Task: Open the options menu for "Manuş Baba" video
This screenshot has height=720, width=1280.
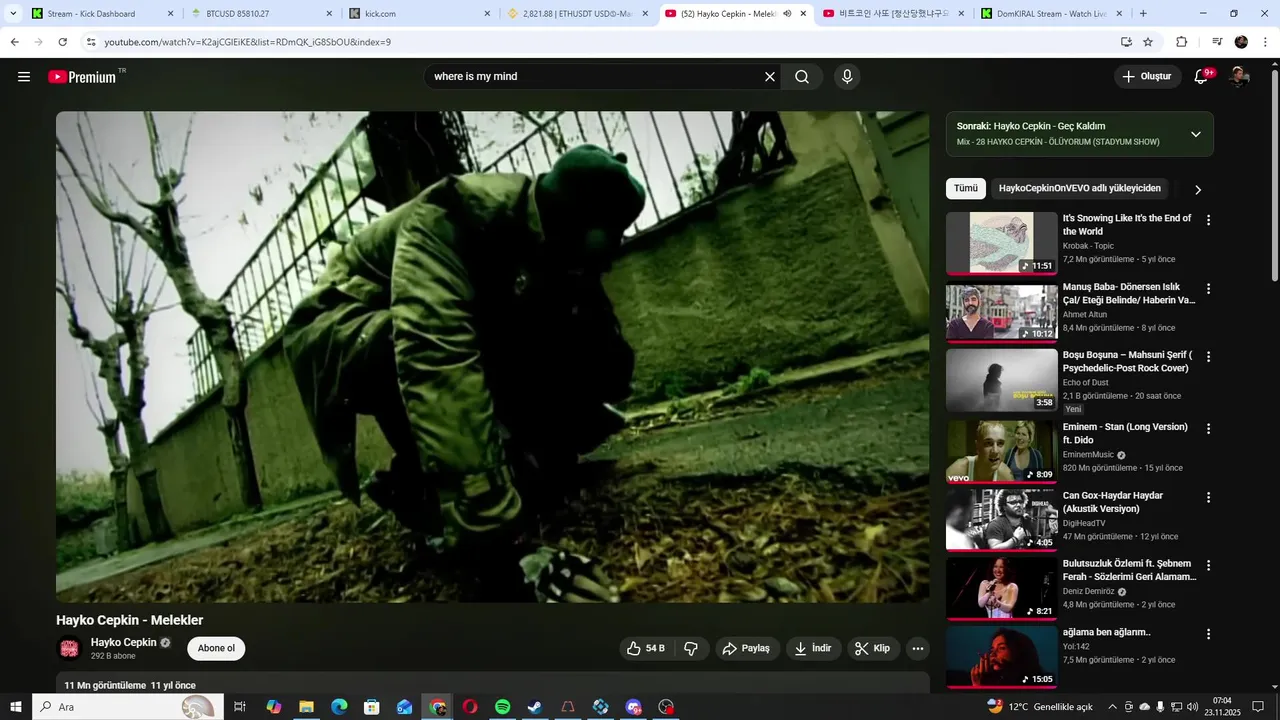Action: (1208, 289)
